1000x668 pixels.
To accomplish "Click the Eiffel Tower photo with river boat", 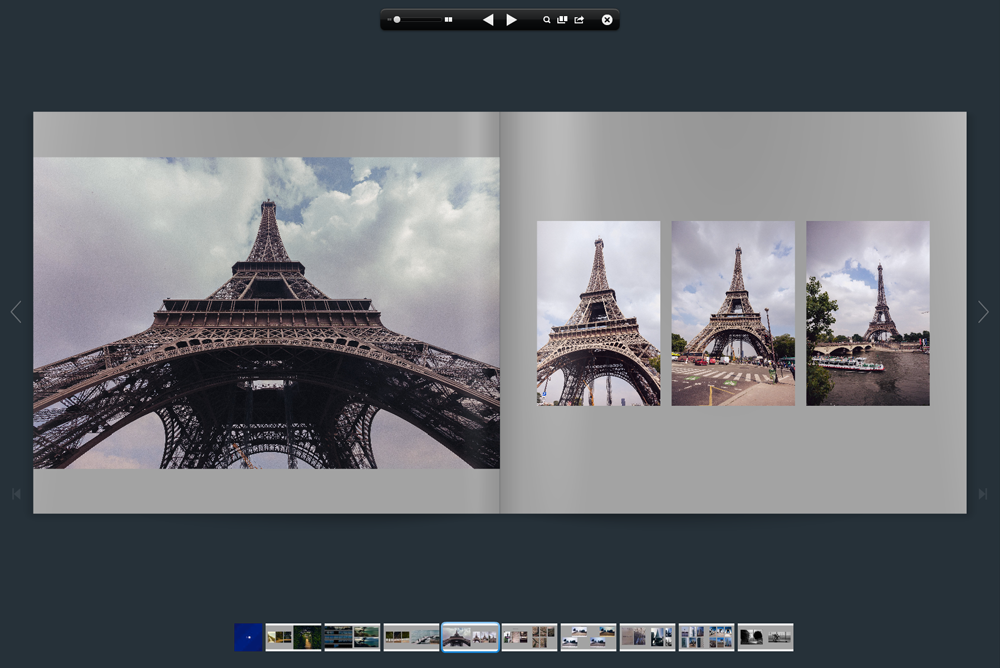I will coord(868,313).
